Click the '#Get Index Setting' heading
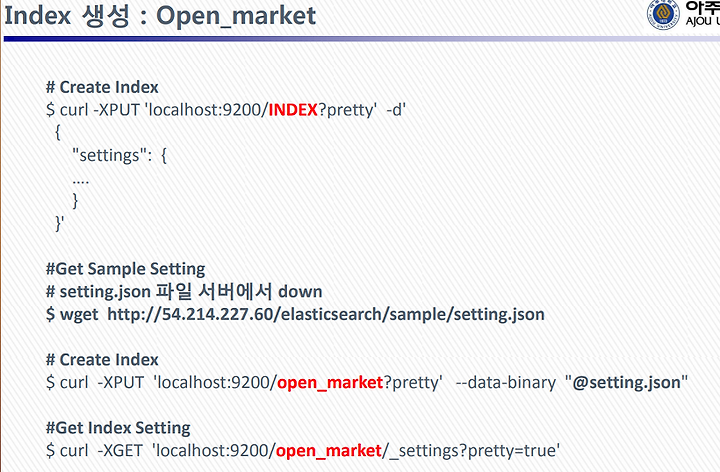720x472 pixels. (x=118, y=428)
